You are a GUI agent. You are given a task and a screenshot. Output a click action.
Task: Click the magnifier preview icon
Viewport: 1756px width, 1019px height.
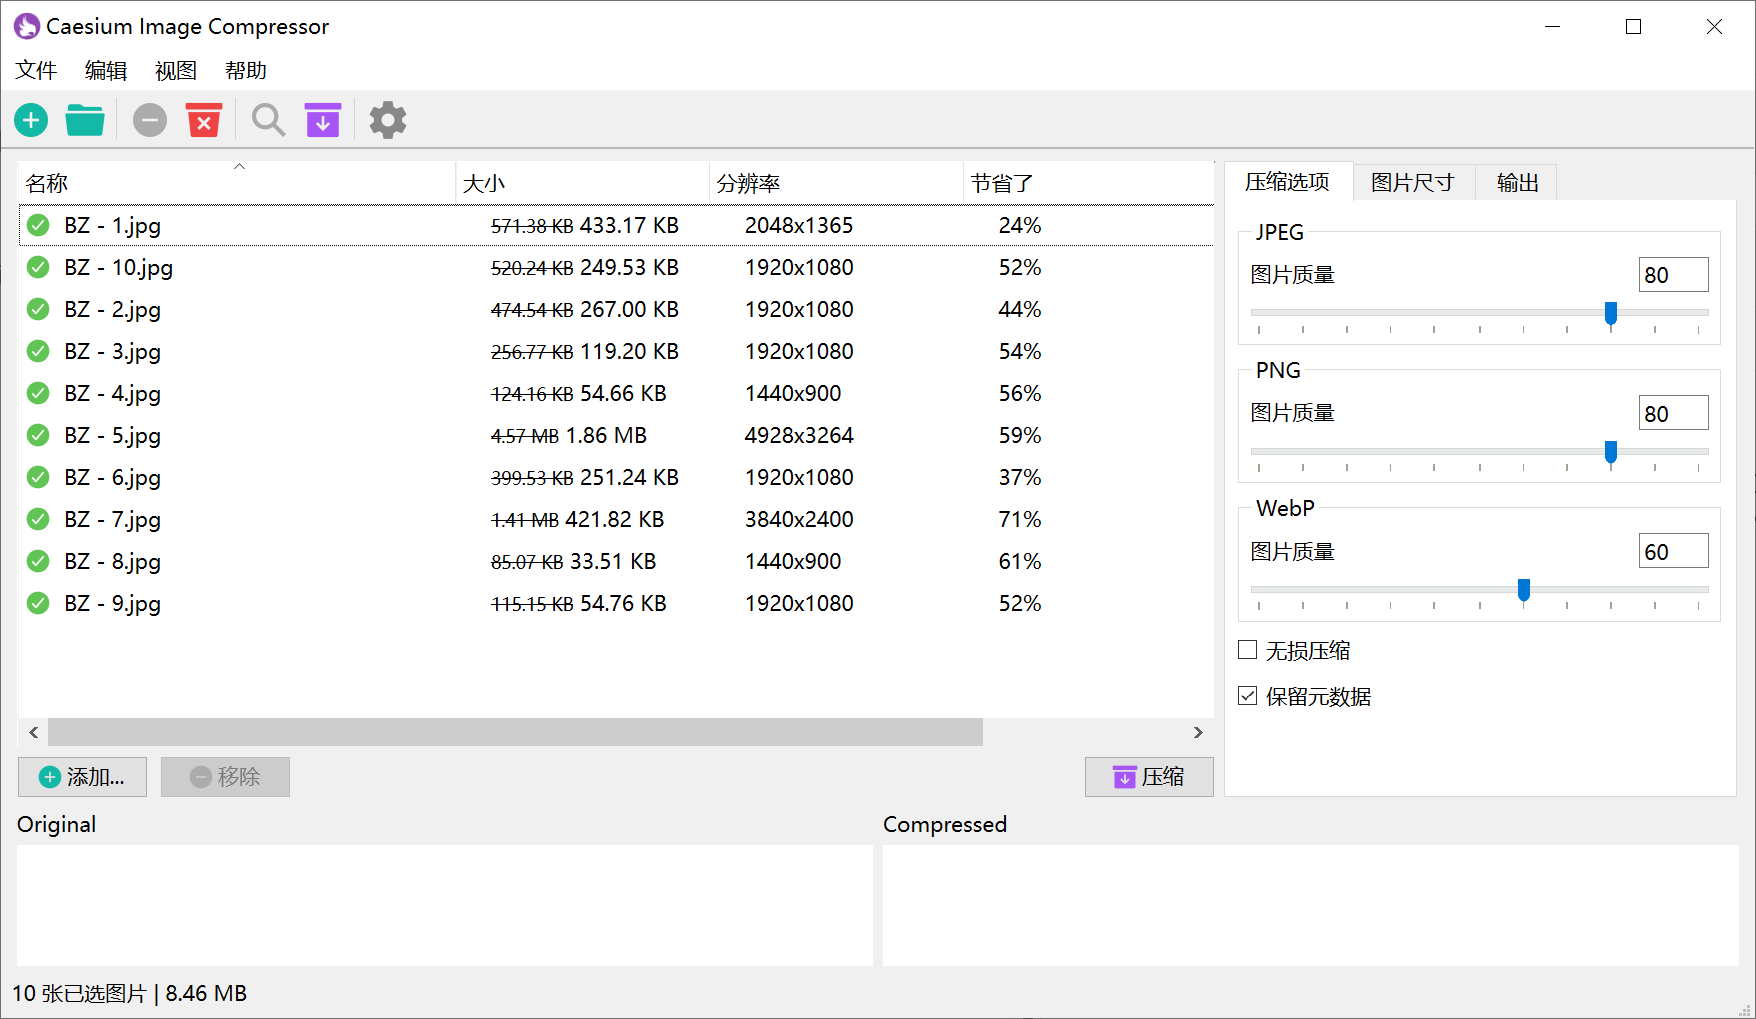268,120
